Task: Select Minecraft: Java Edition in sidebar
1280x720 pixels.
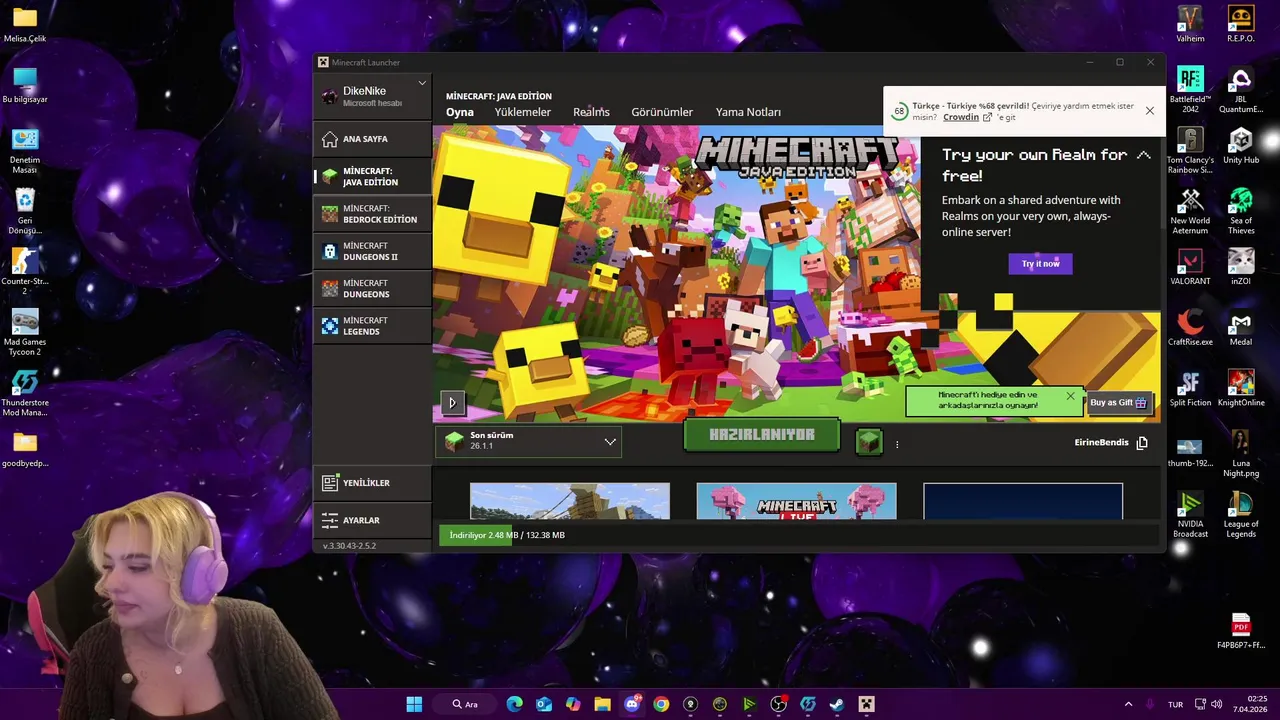Action: pos(372,176)
